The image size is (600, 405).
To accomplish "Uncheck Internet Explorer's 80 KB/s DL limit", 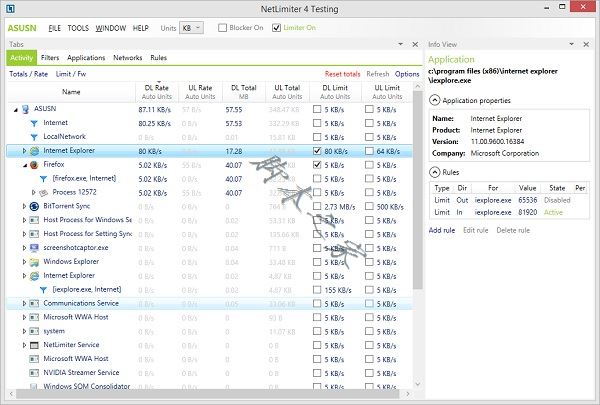I will coord(317,150).
